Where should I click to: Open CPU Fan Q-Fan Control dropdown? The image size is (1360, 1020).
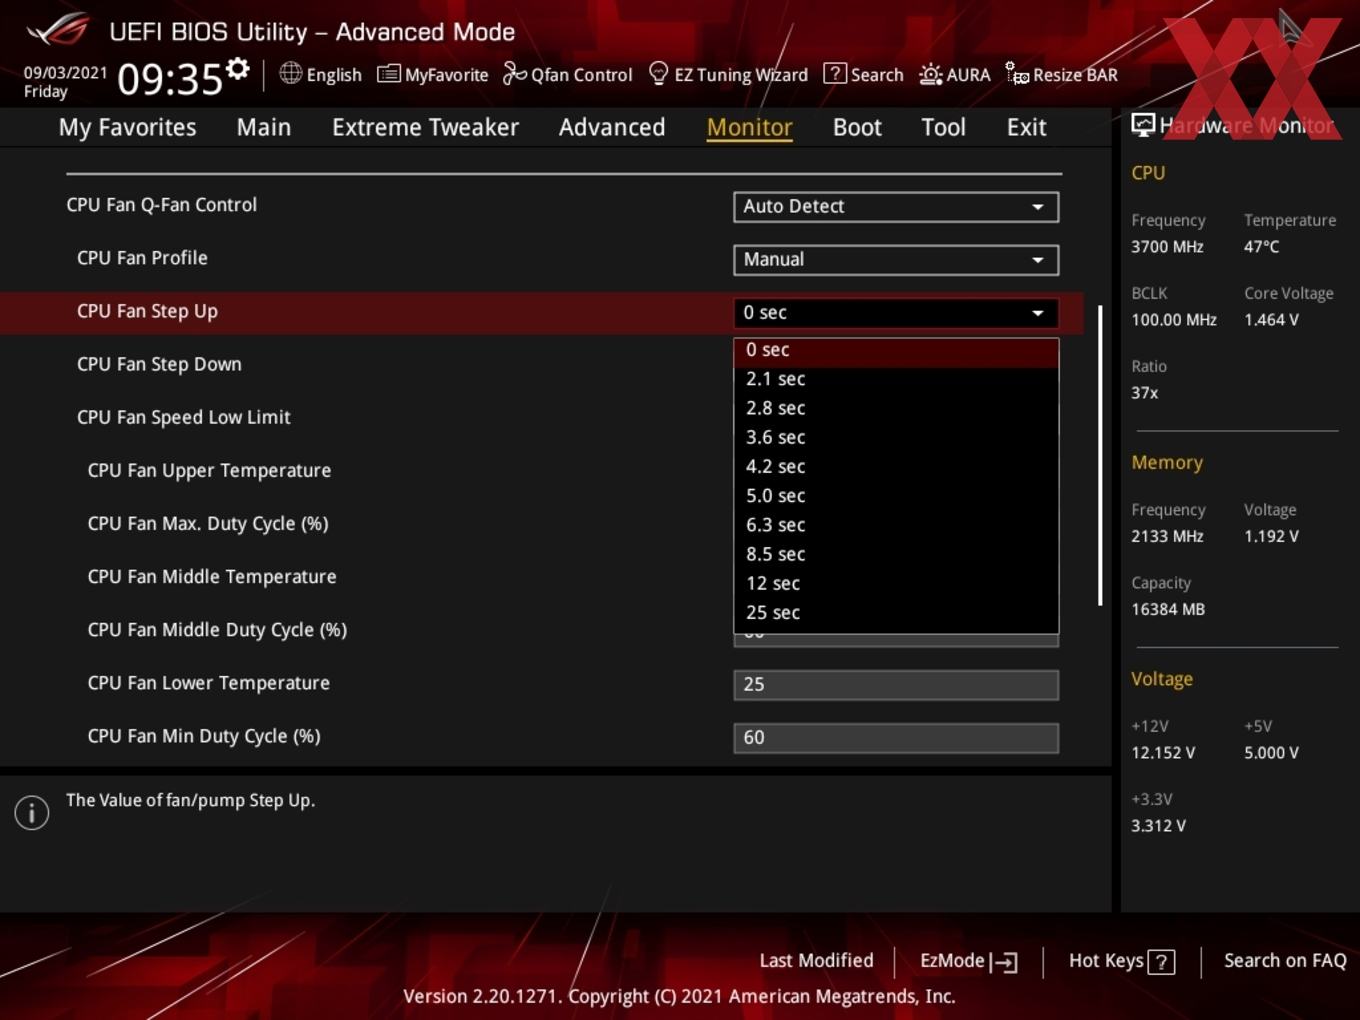896,206
